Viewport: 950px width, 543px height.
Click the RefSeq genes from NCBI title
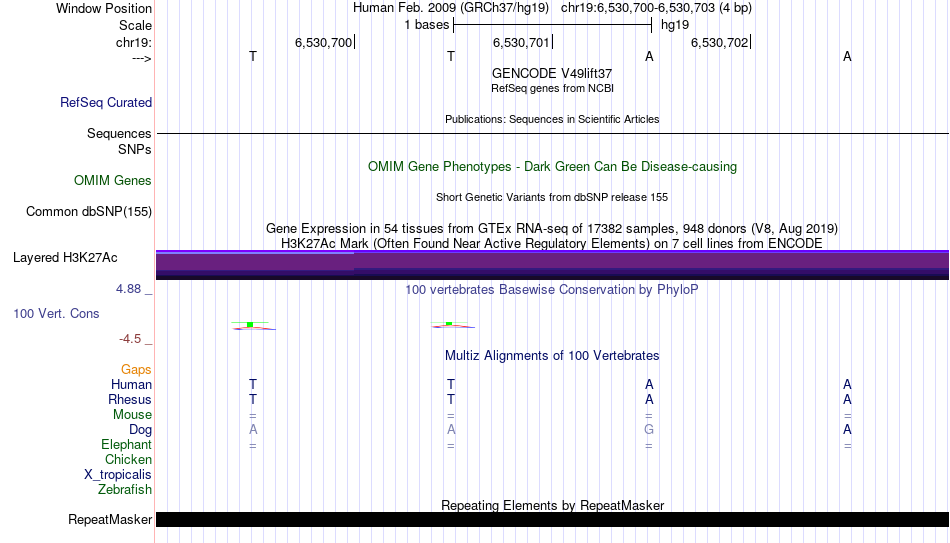tap(552, 88)
